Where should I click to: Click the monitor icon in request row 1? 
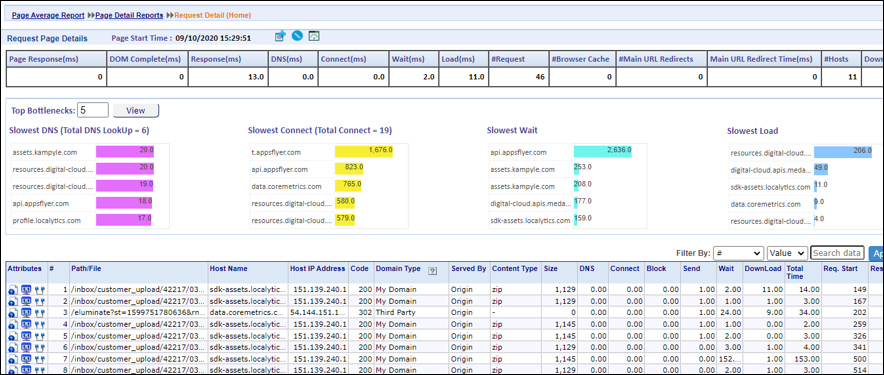26,289
